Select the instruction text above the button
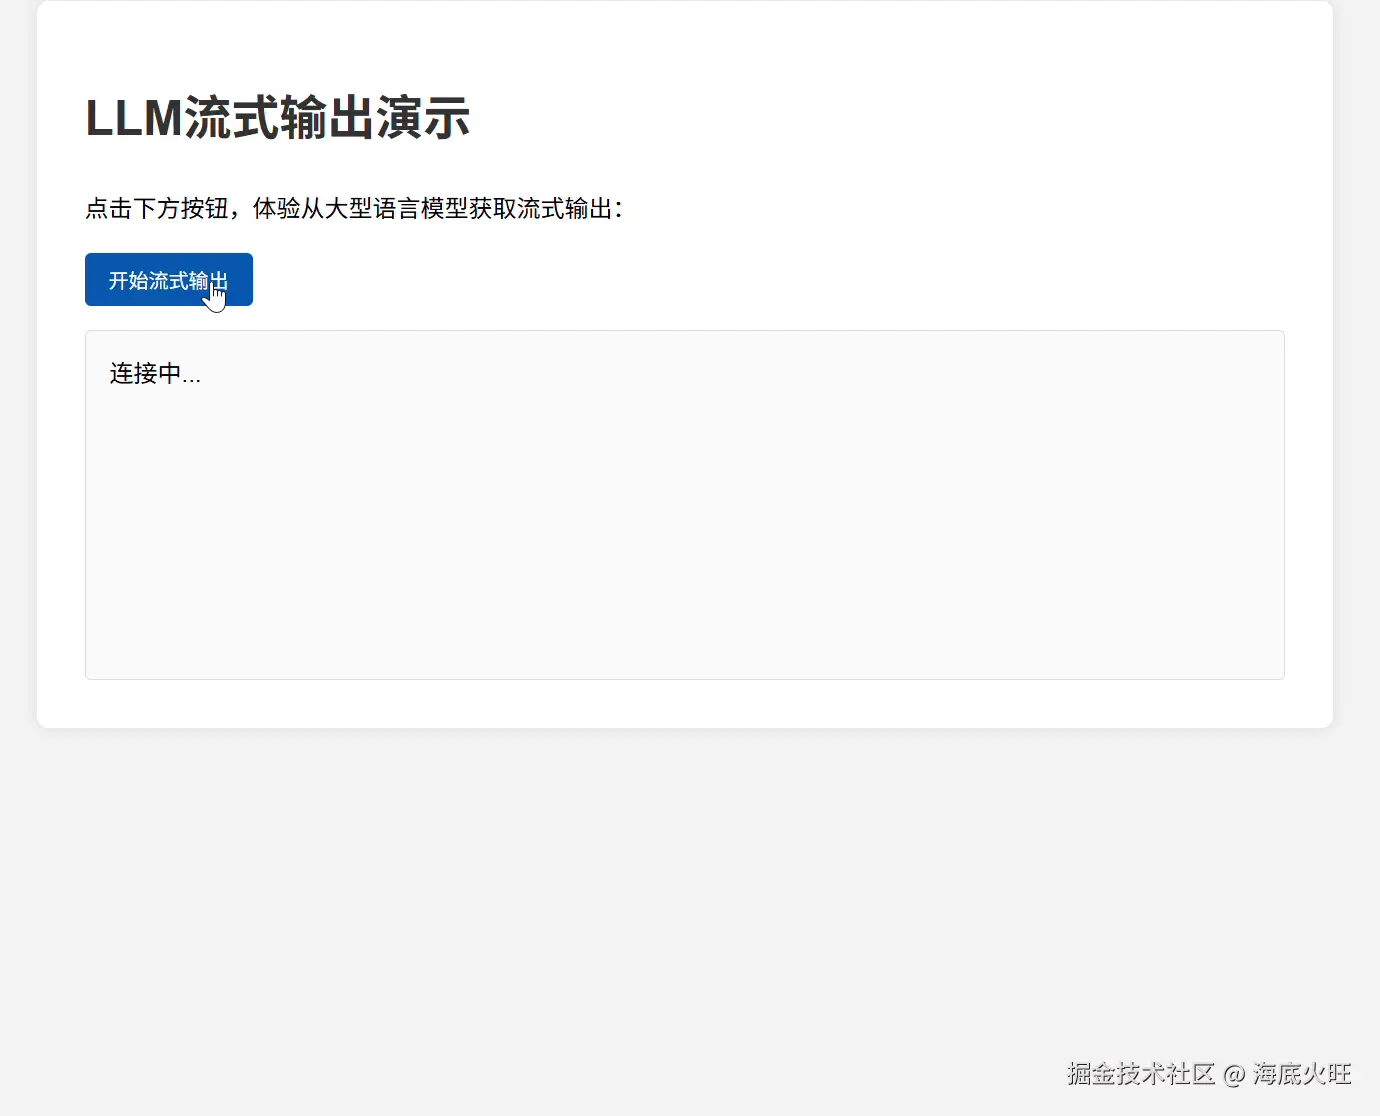Image resolution: width=1380 pixels, height=1116 pixels. tap(354, 209)
